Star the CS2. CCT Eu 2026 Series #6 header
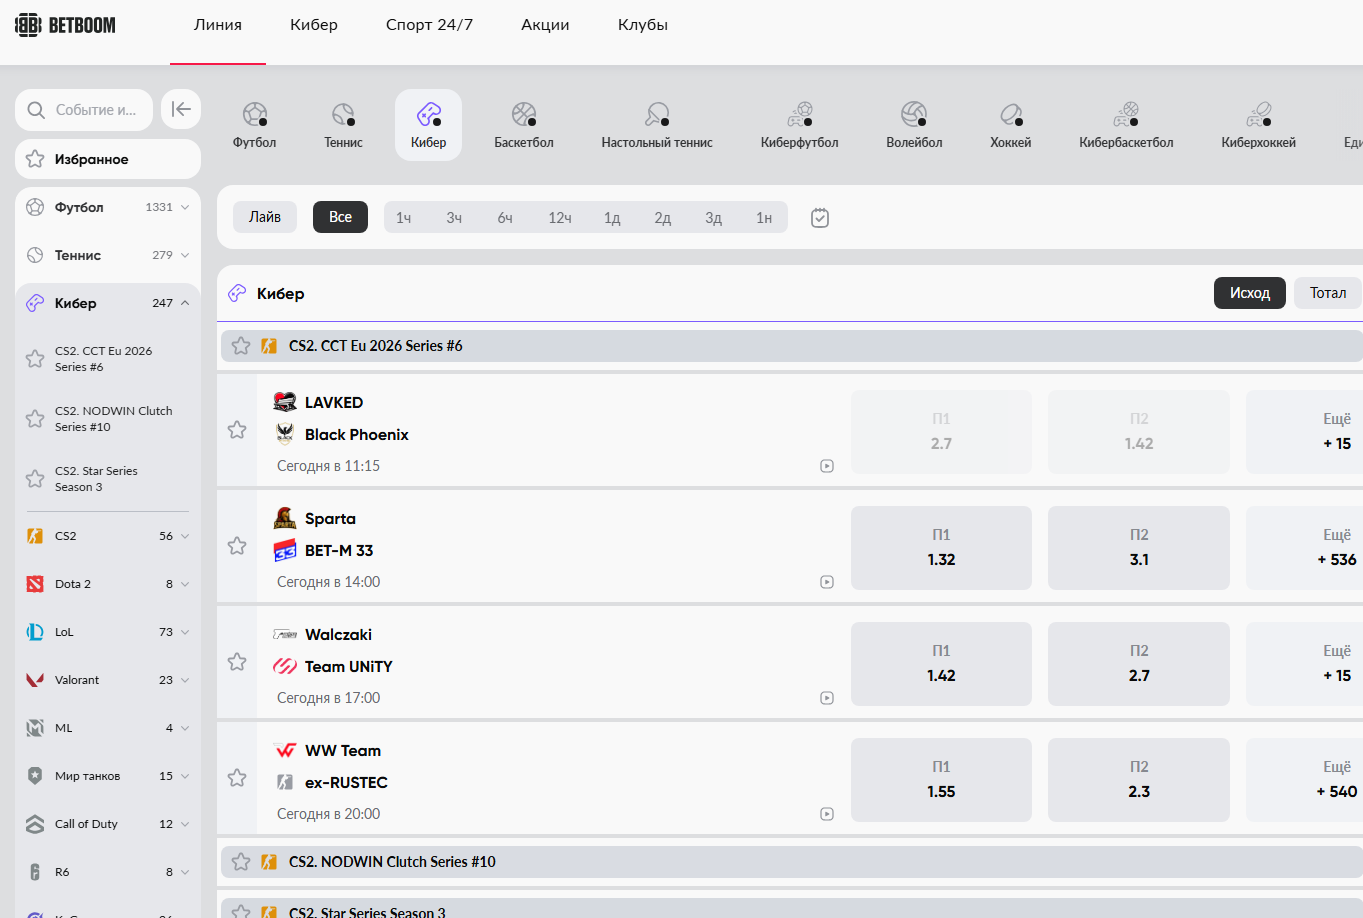The height and width of the screenshot is (918, 1363). tap(241, 346)
